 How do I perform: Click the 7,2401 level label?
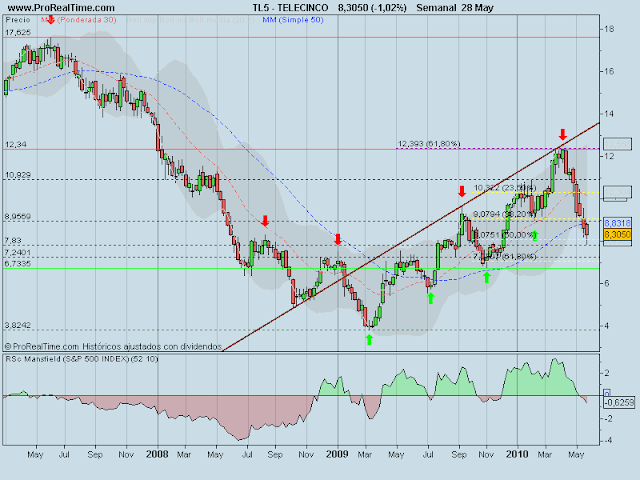coord(18,252)
